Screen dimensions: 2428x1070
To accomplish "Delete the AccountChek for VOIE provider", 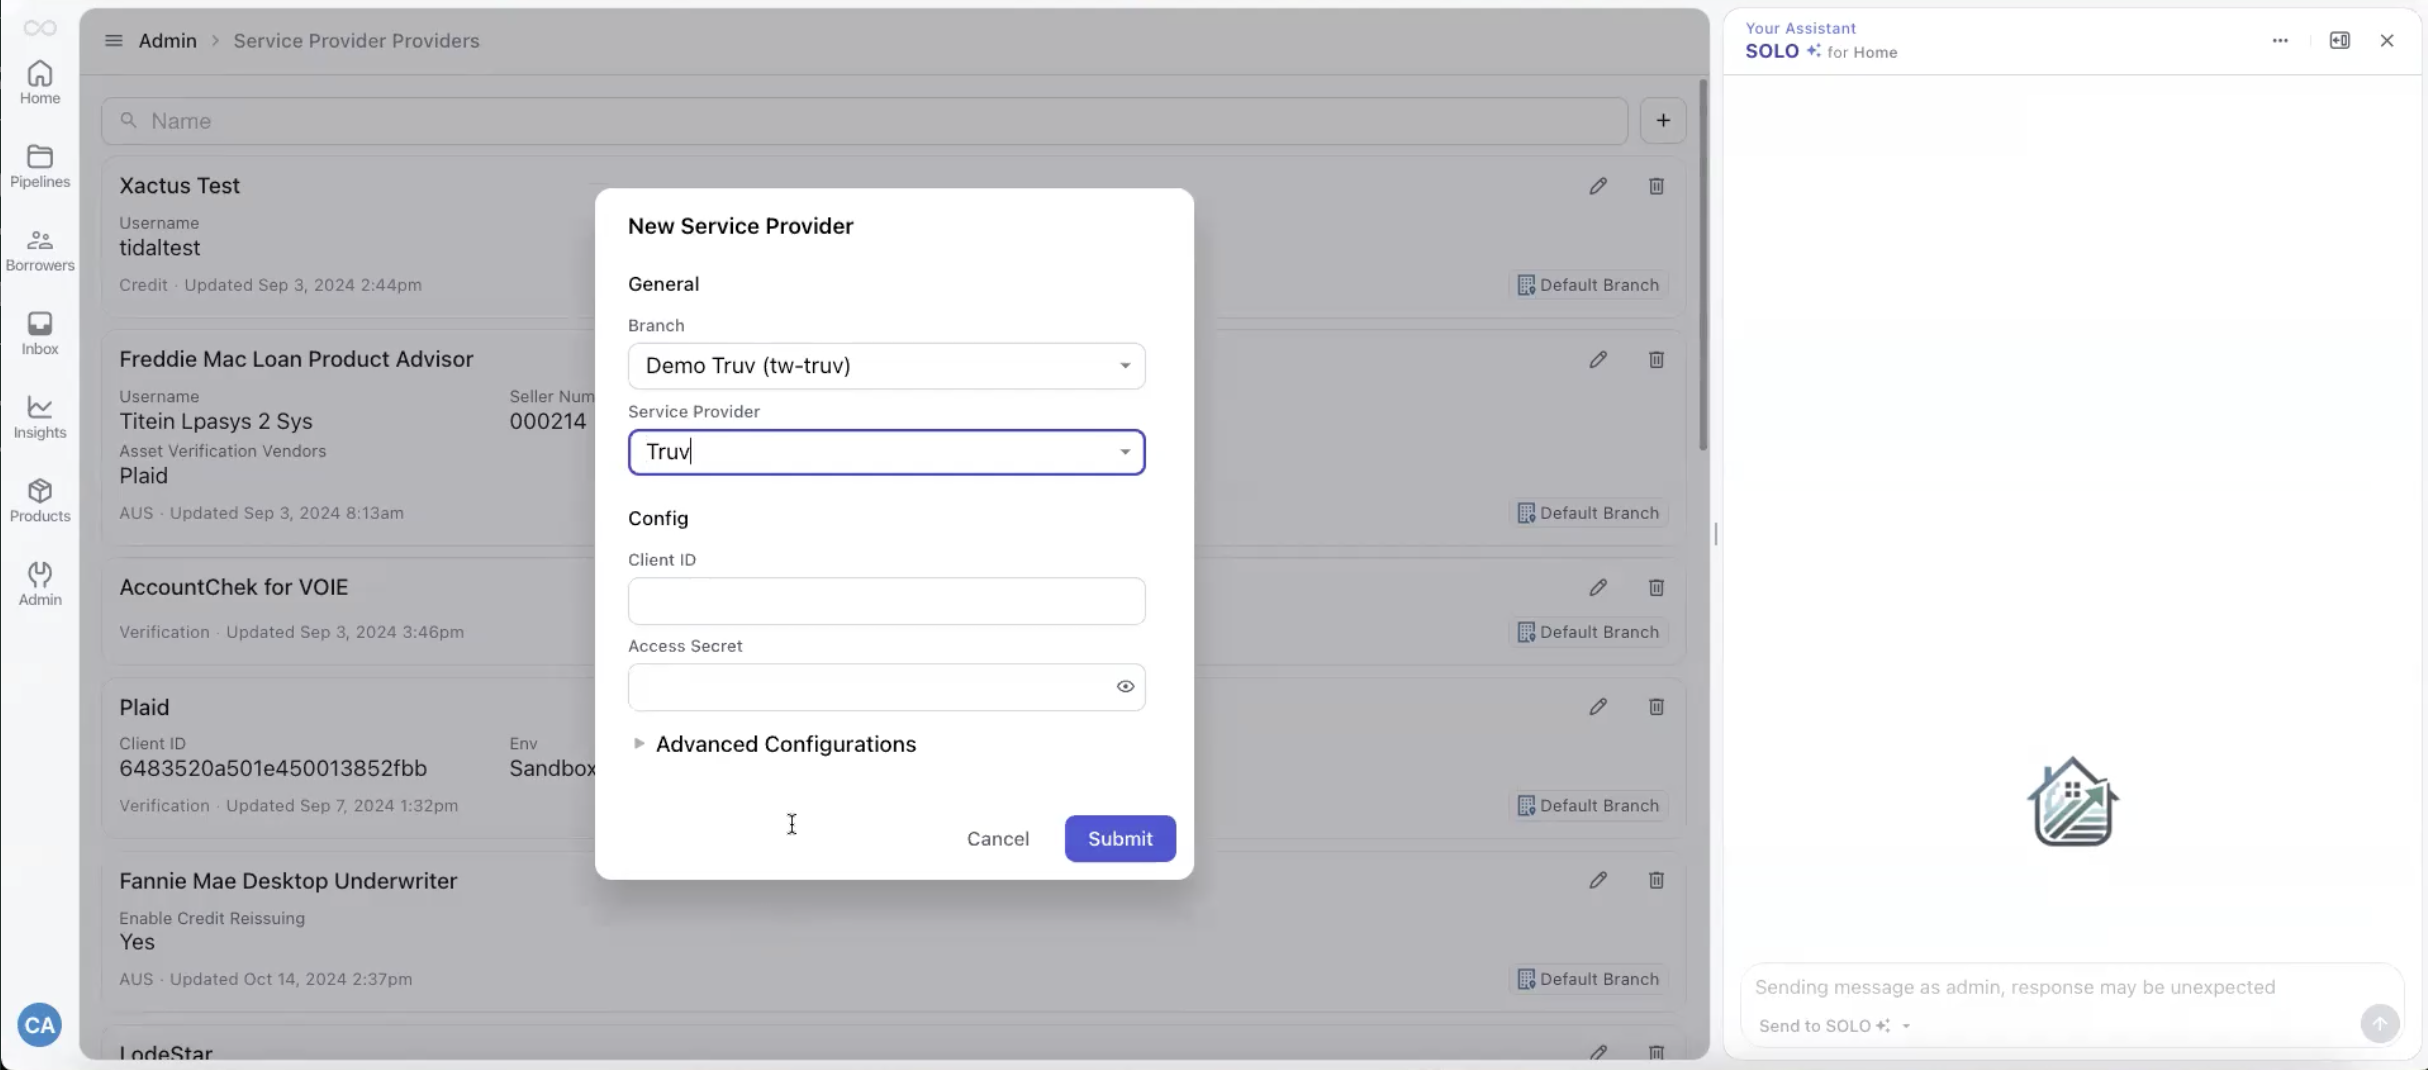I will tap(1656, 587).
